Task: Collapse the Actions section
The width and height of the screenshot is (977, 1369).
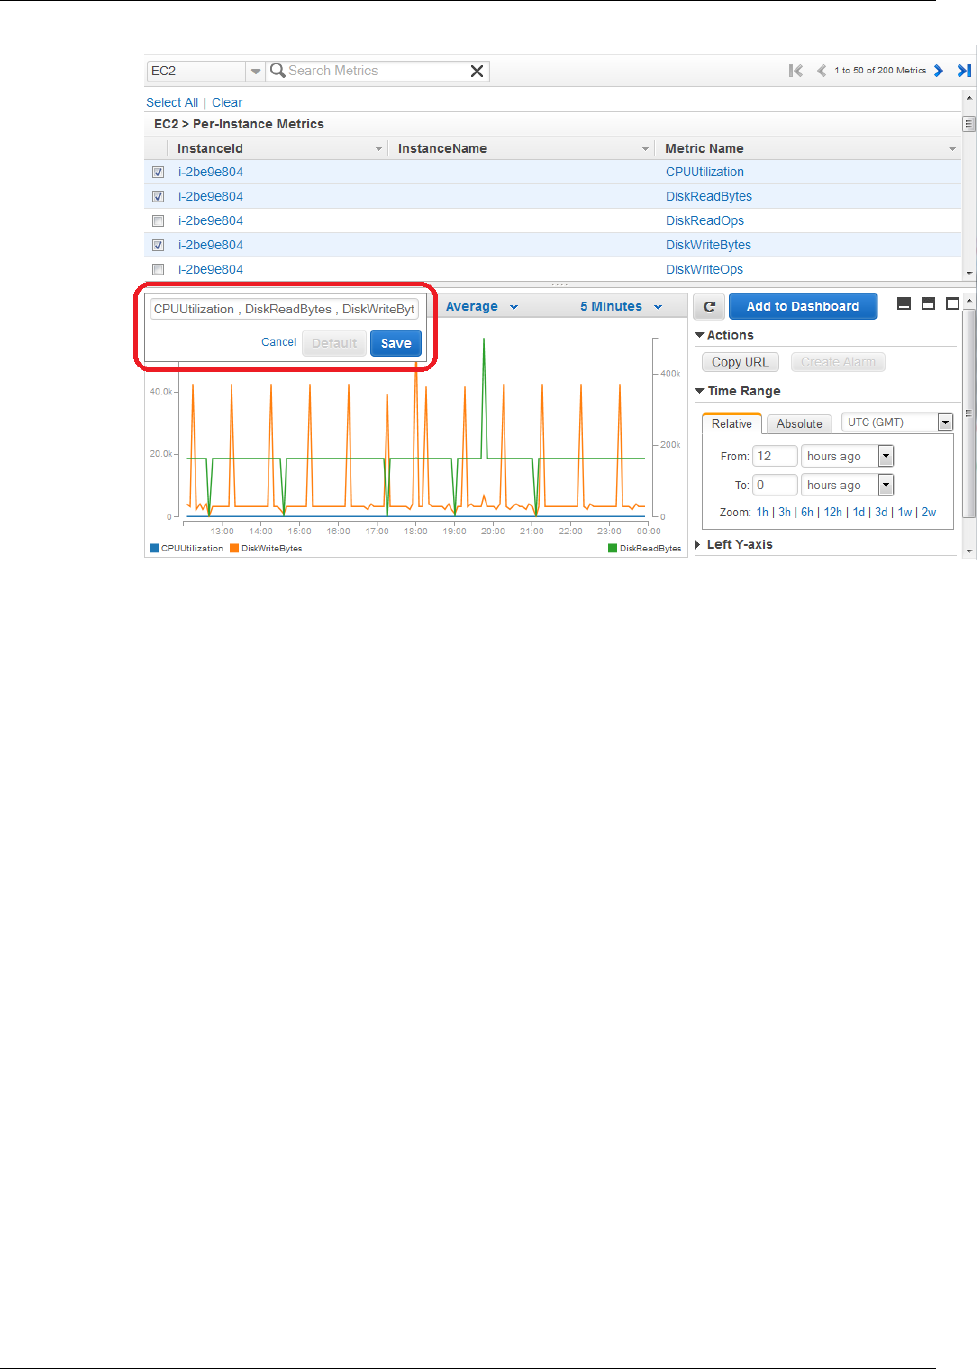Action: [700, 335]
